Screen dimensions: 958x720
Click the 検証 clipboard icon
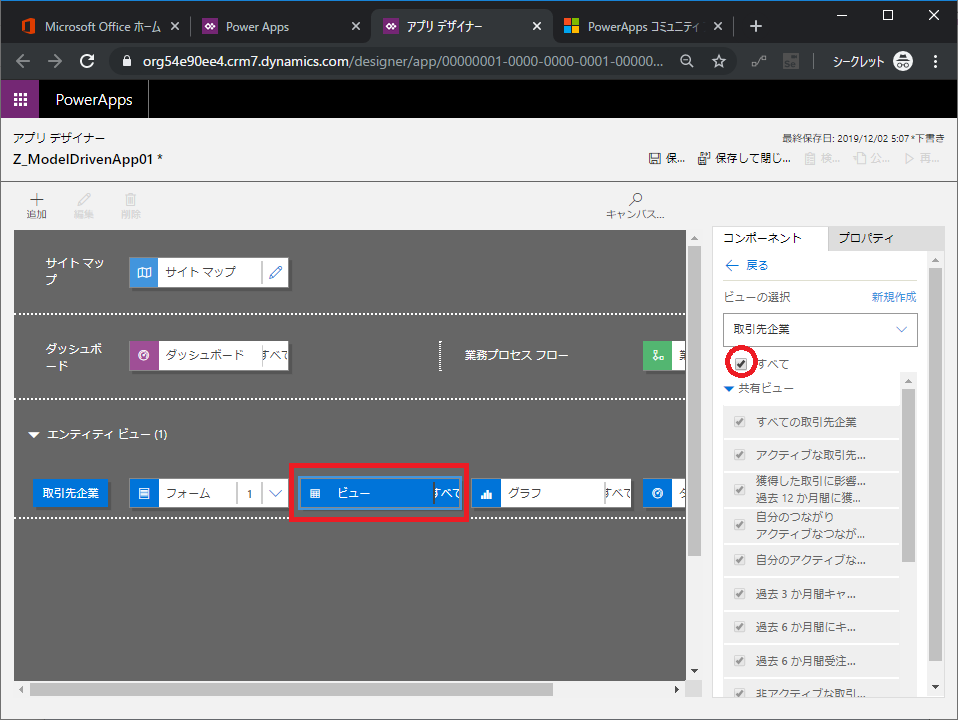click(810, 158)
